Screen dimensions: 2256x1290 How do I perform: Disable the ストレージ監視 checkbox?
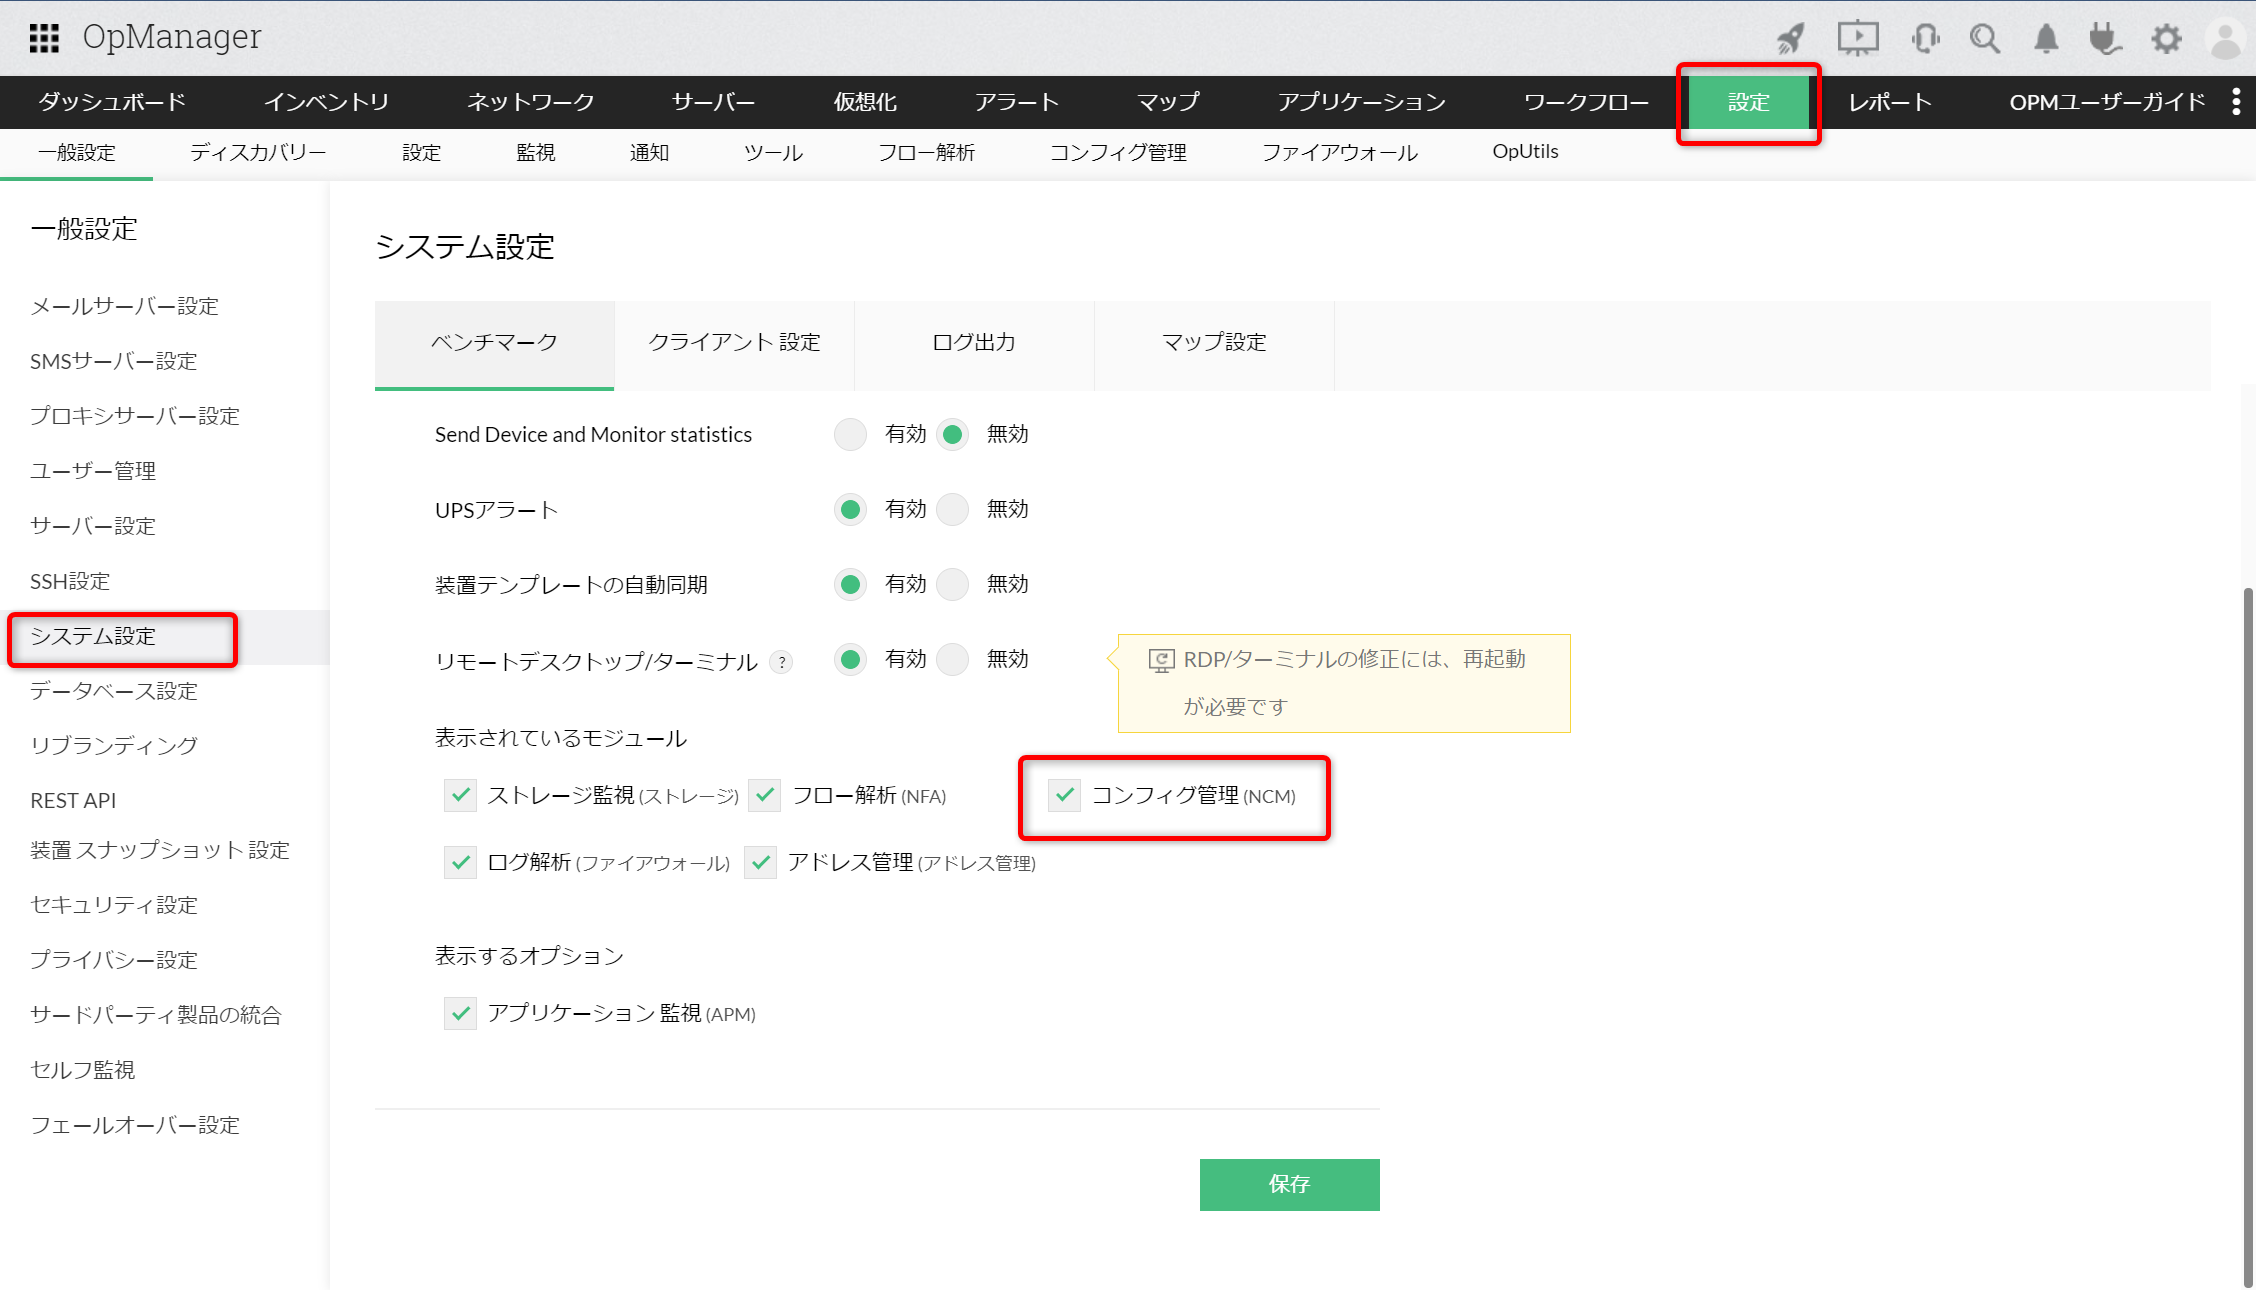pos(460,795)
